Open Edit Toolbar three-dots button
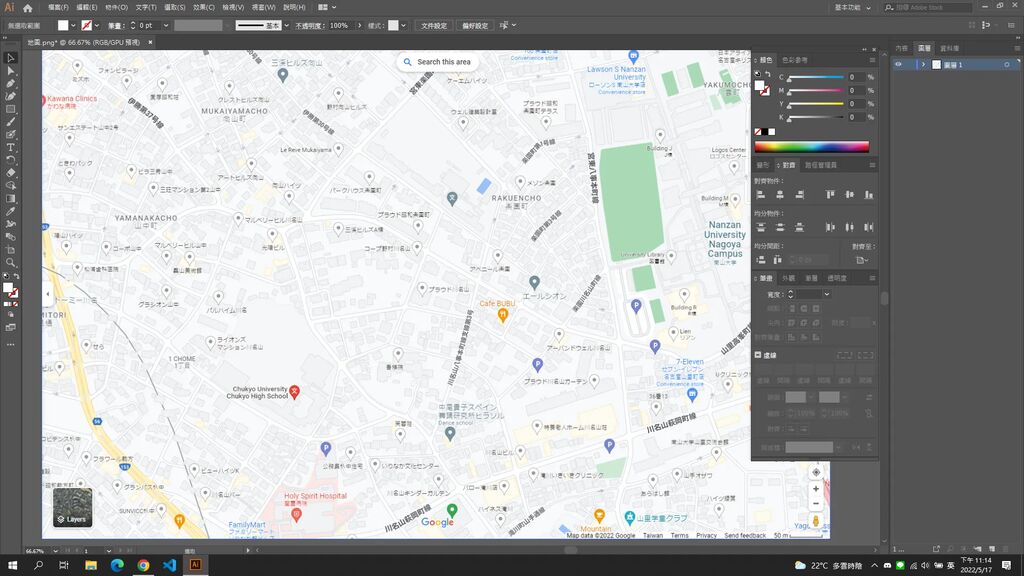 (x=10, y=344)
